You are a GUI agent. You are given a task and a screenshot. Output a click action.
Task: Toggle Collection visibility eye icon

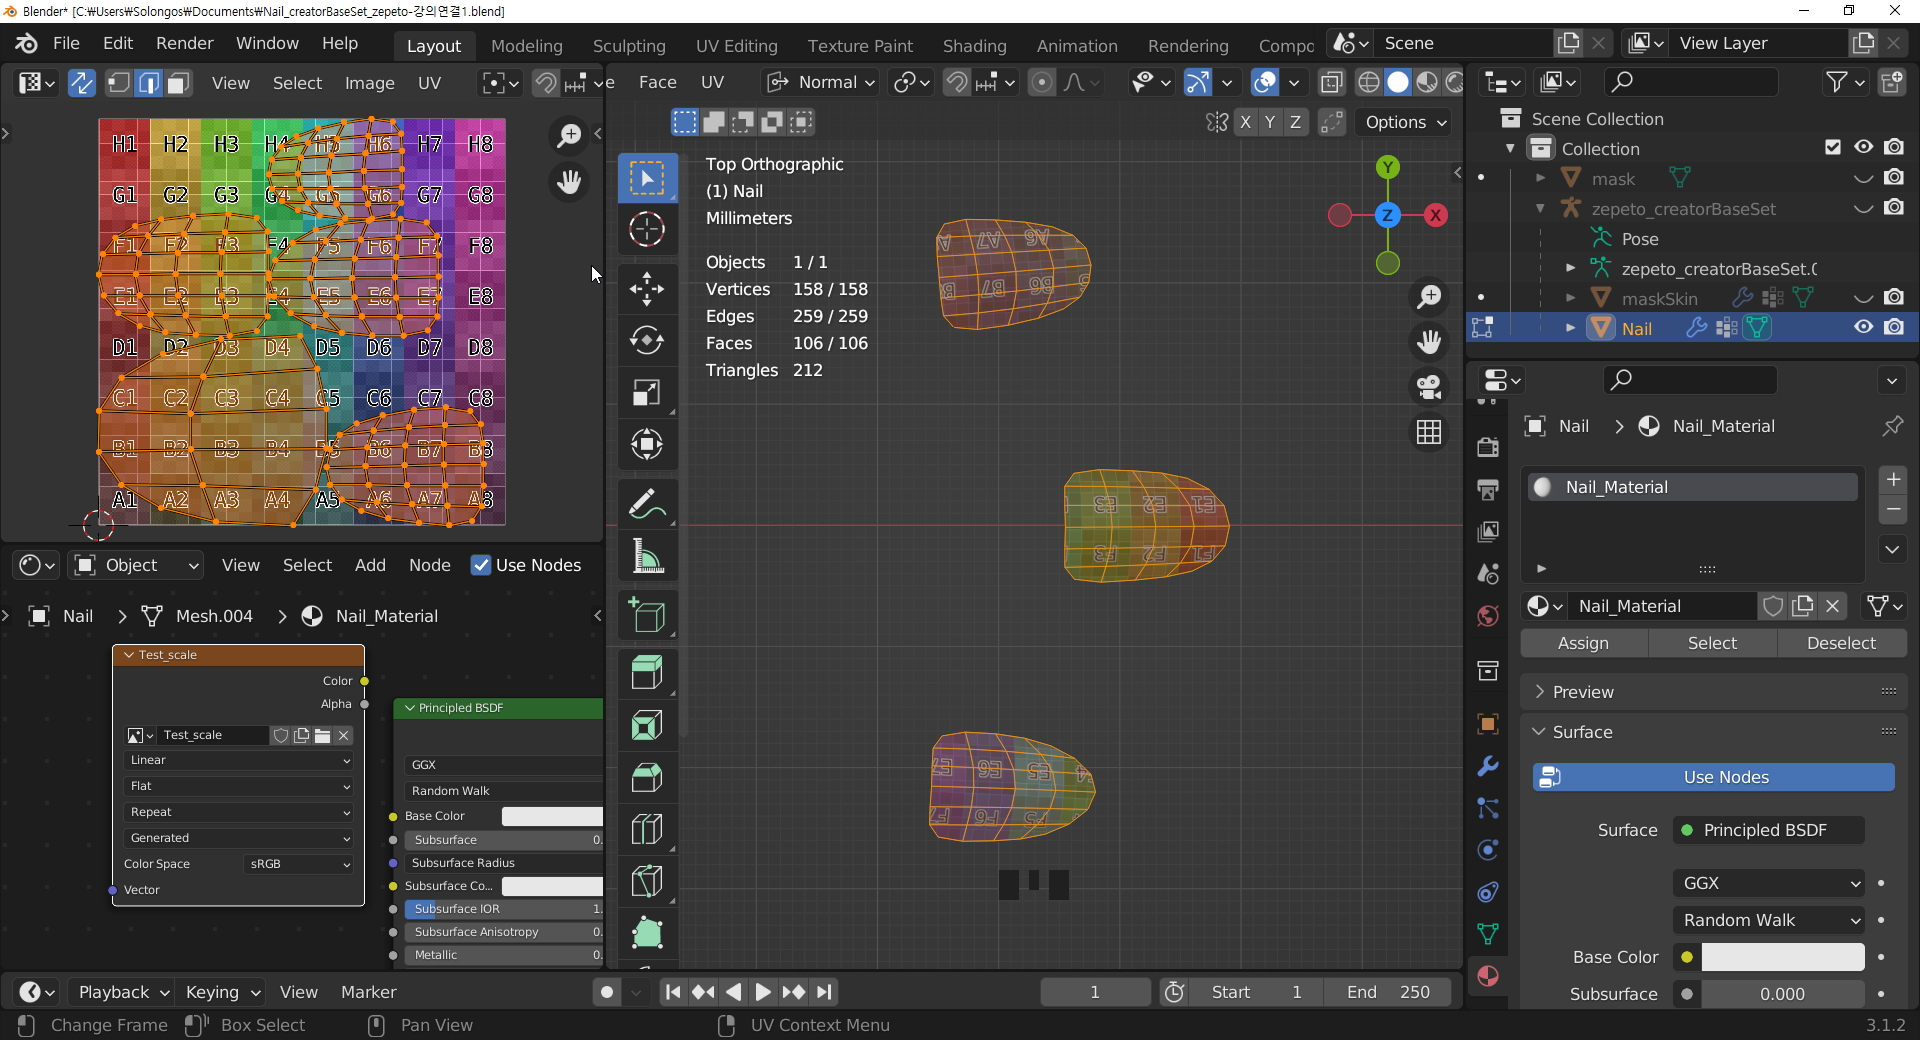[1863, 147]
